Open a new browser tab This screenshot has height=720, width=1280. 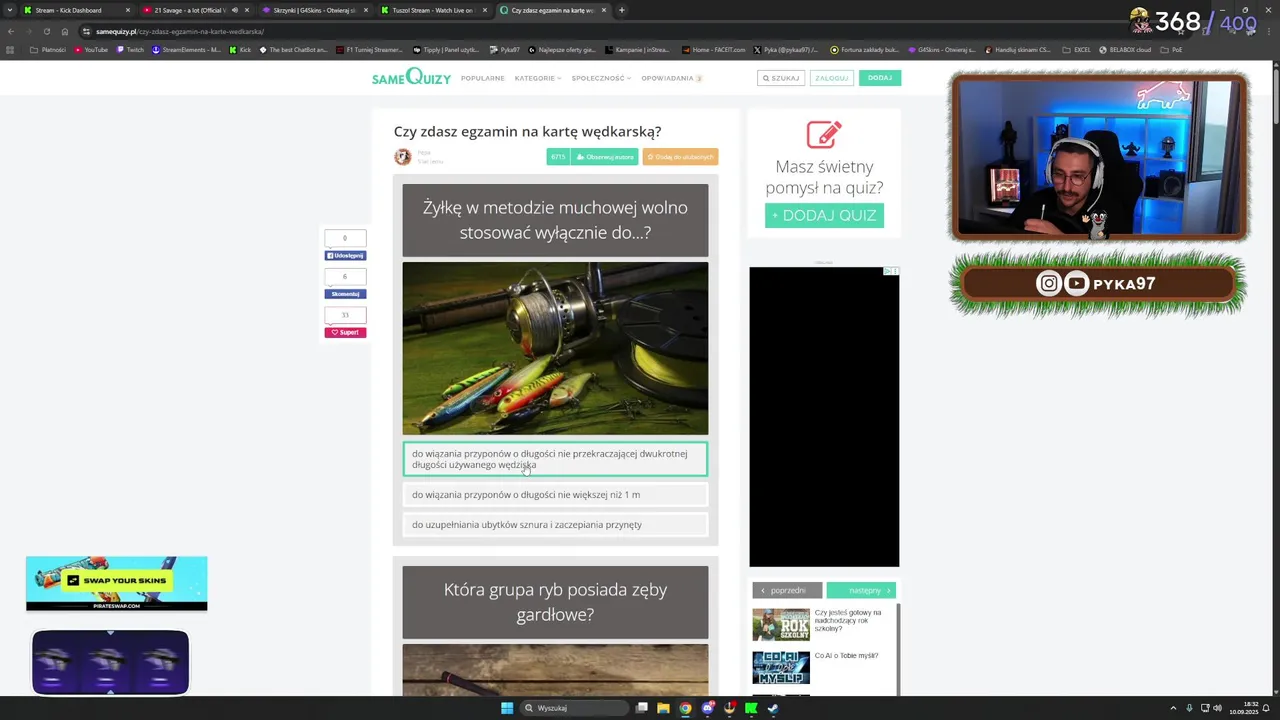(x=621, y=10)
